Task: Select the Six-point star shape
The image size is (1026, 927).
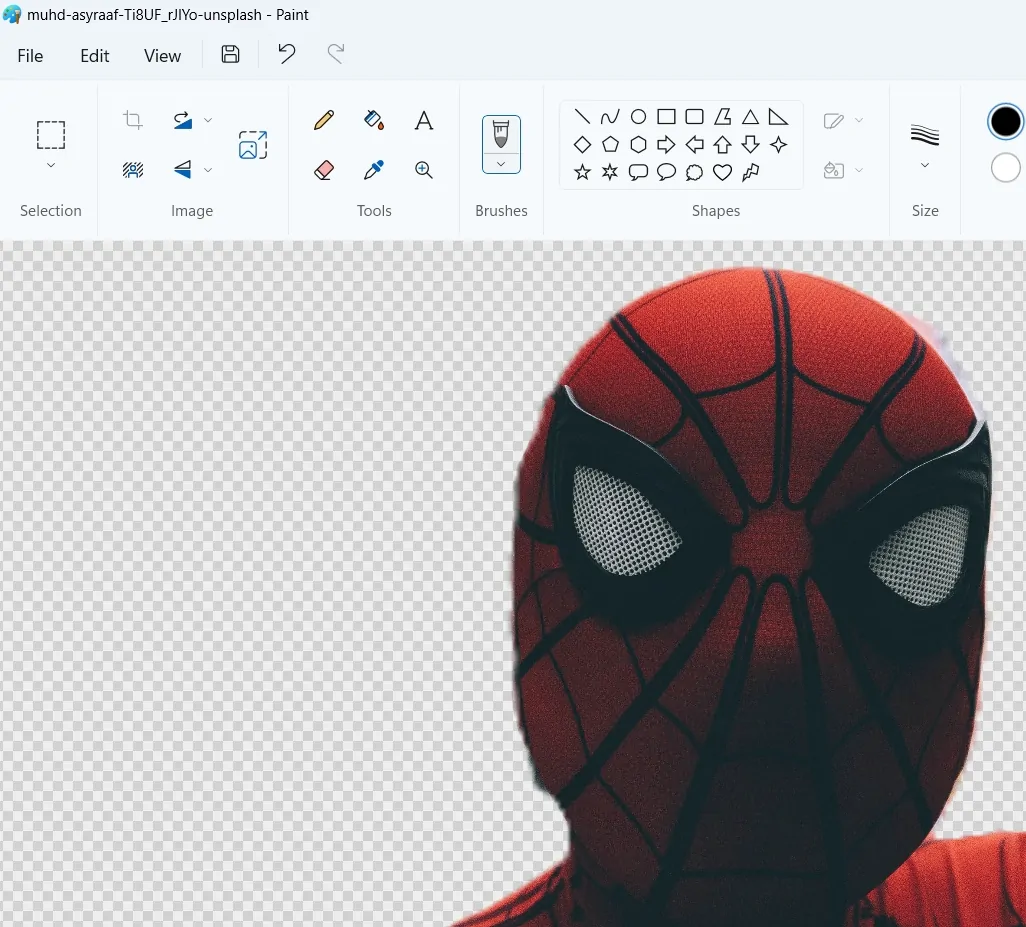Action: tap(610, 172)
